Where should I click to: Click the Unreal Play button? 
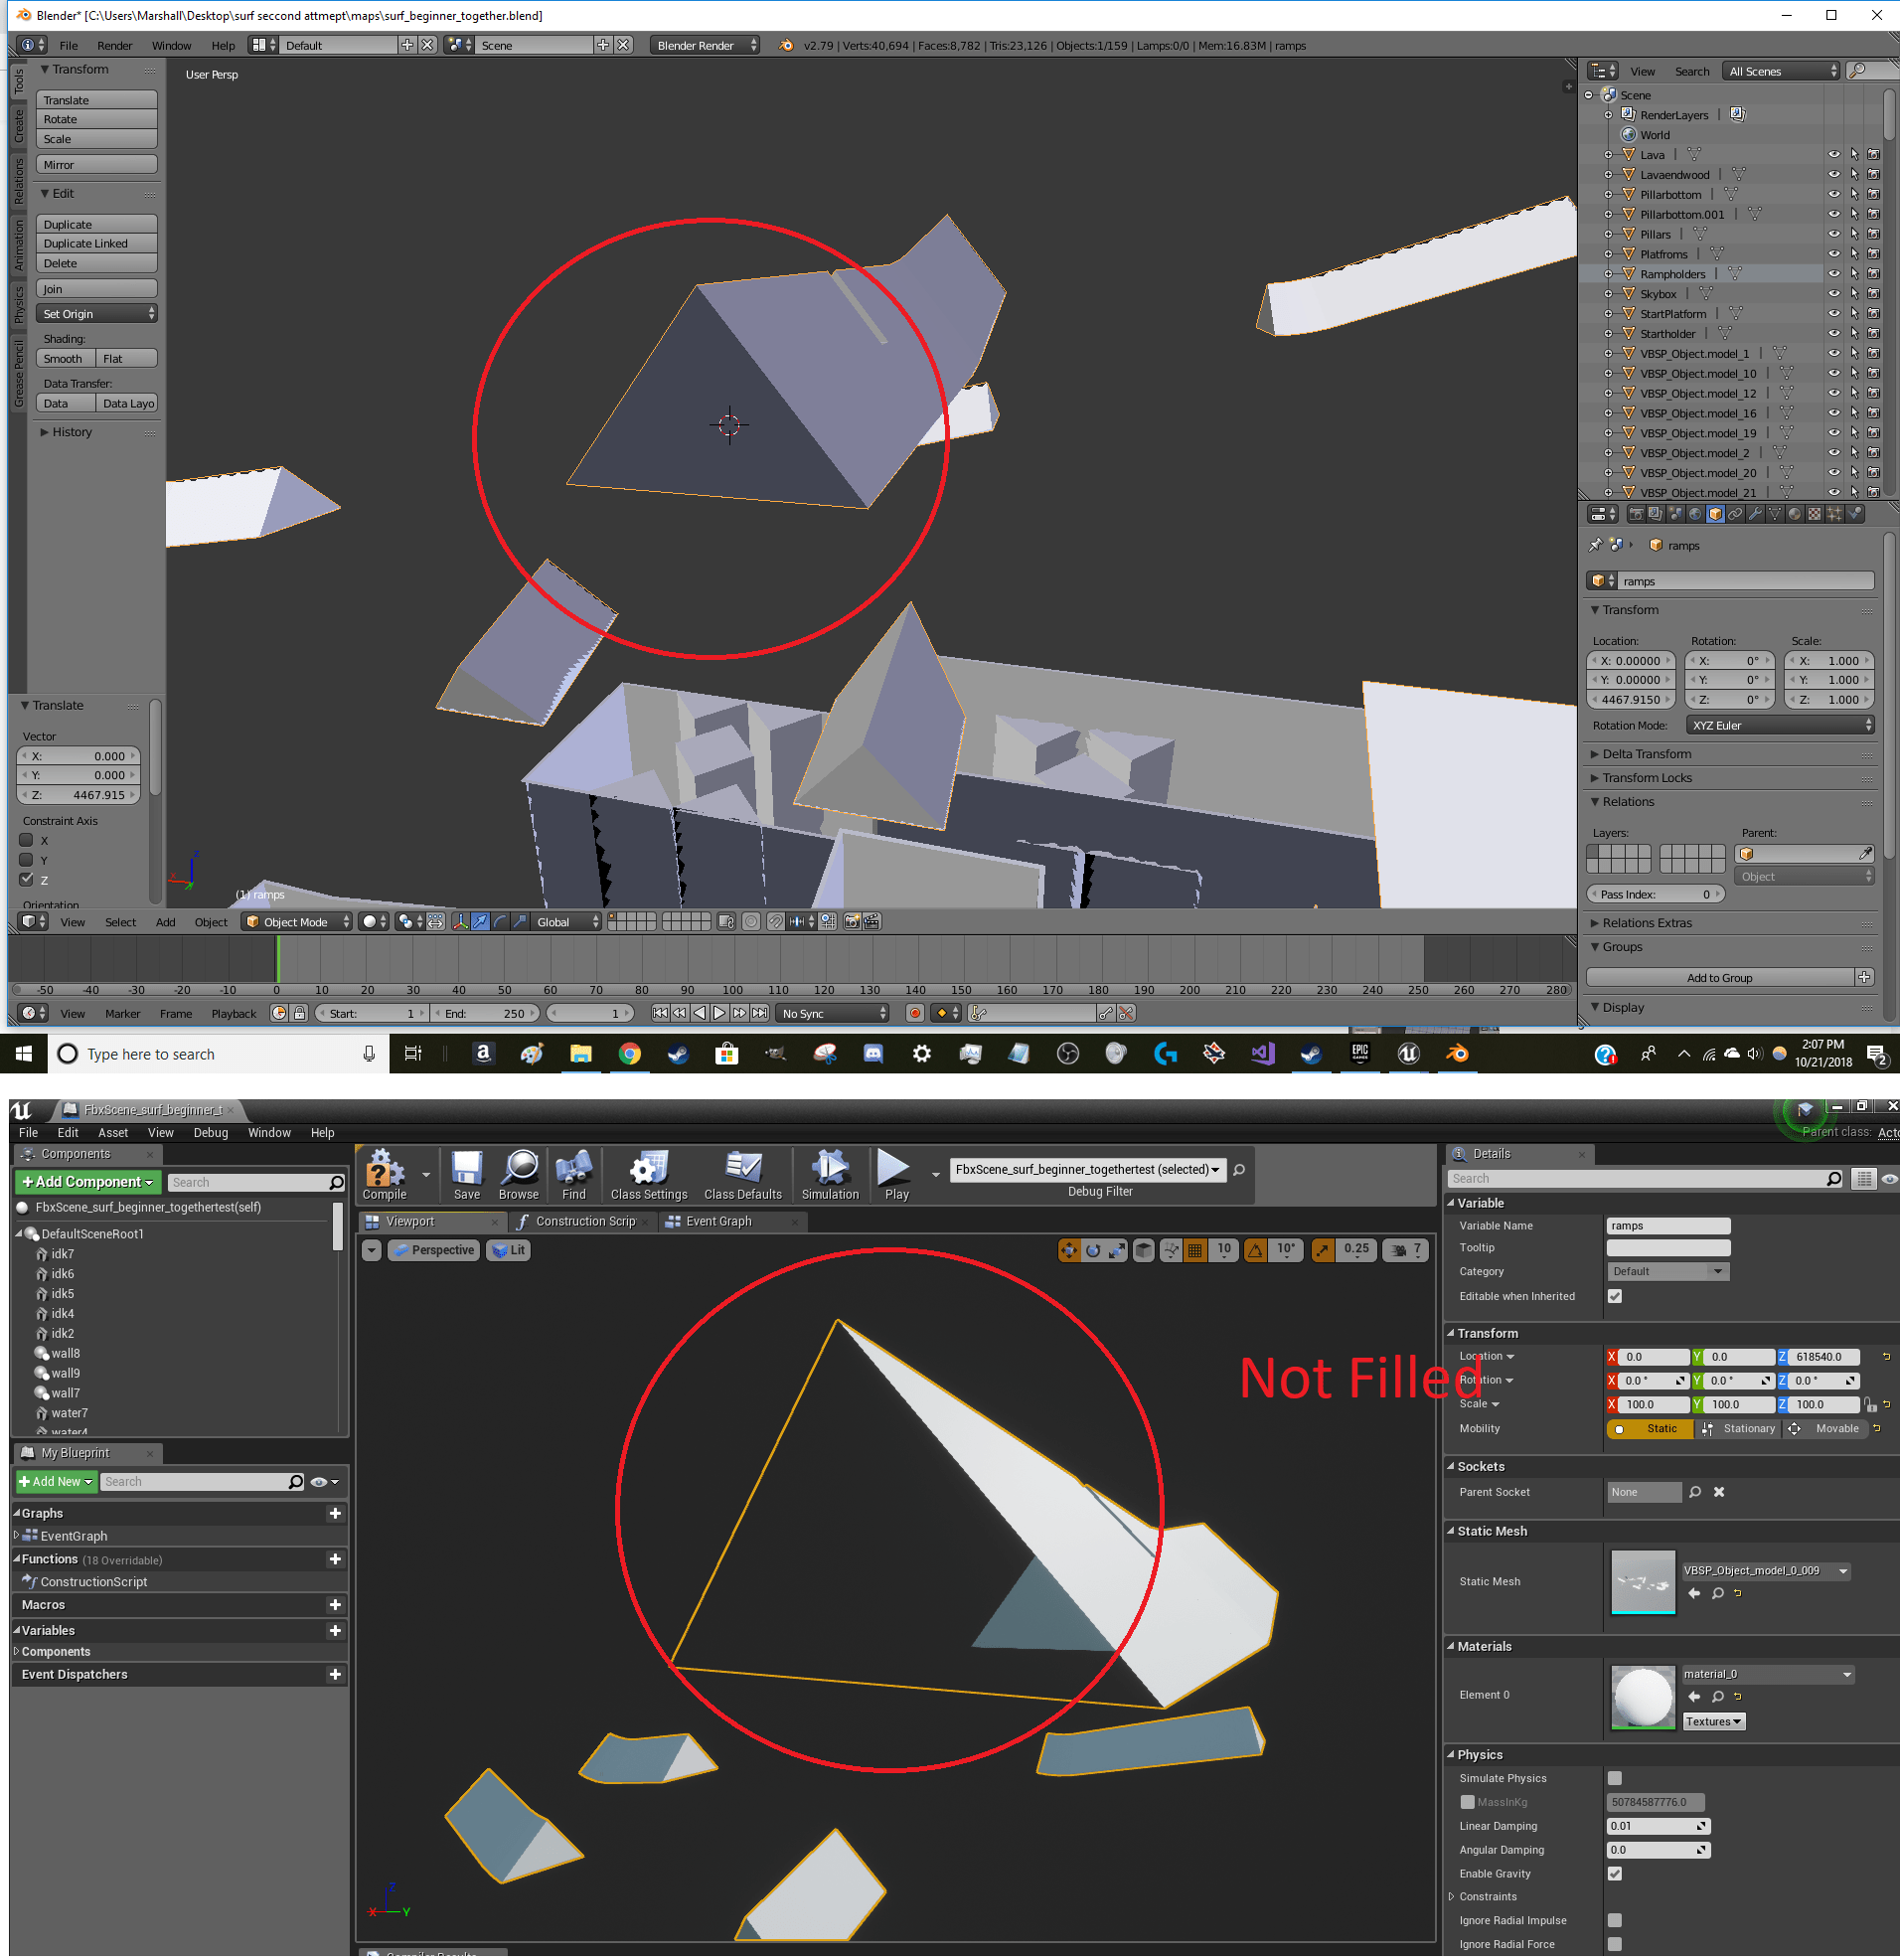point(896,1174)
